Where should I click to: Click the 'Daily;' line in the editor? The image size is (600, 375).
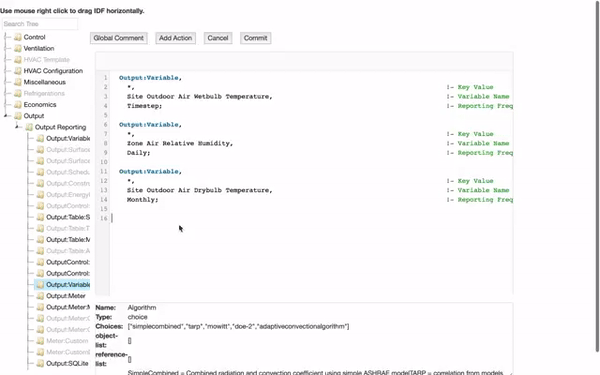click(x=139, y=153)
